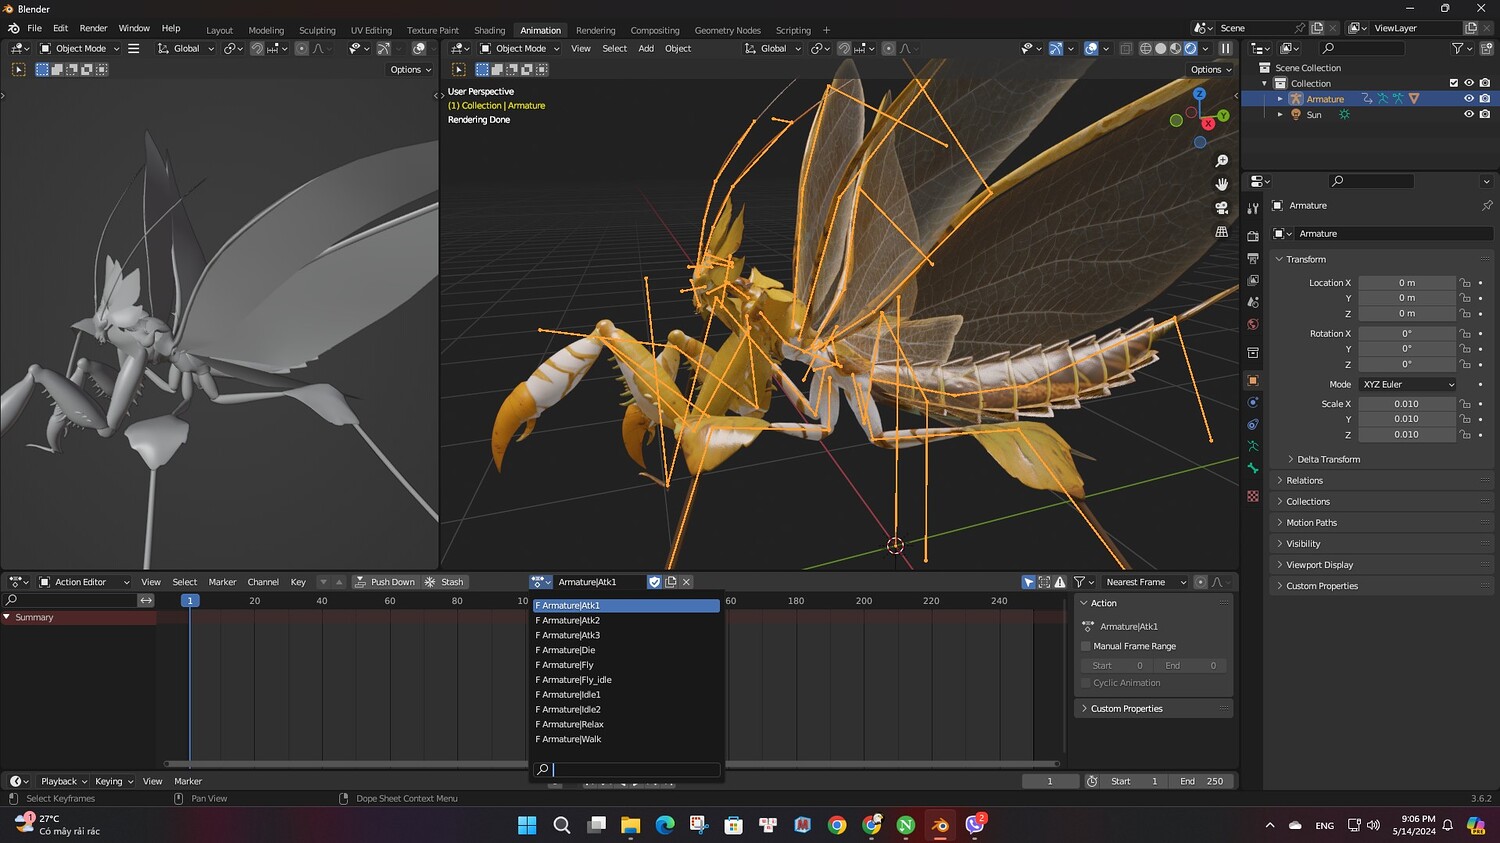This screenshot has height=843, width=1500.
Task: Click the pan view hand icon
Action: 1221,184
